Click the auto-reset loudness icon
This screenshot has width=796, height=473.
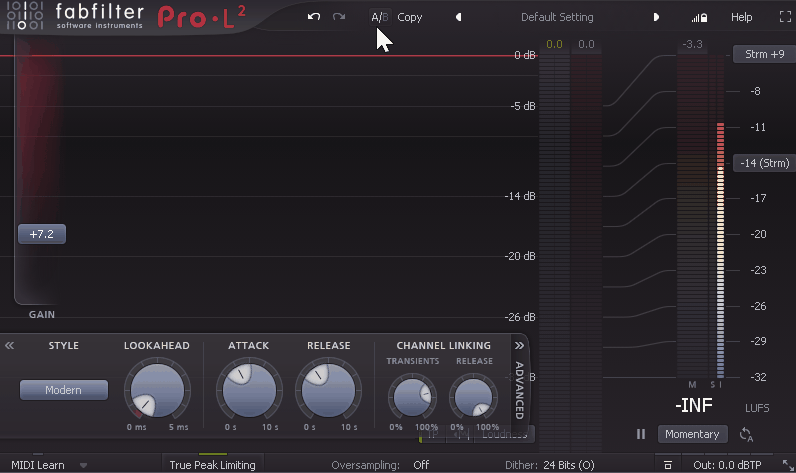746,434
